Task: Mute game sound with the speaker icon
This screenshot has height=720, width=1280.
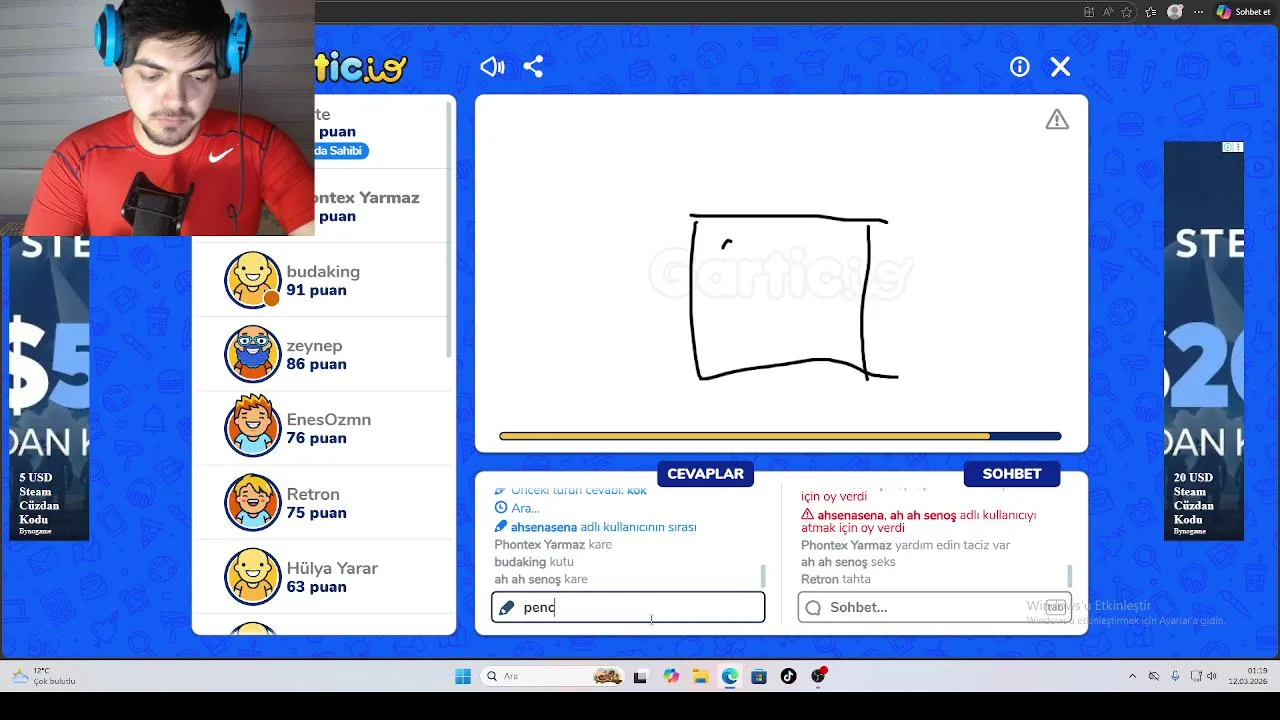Action: click(492, 67)
